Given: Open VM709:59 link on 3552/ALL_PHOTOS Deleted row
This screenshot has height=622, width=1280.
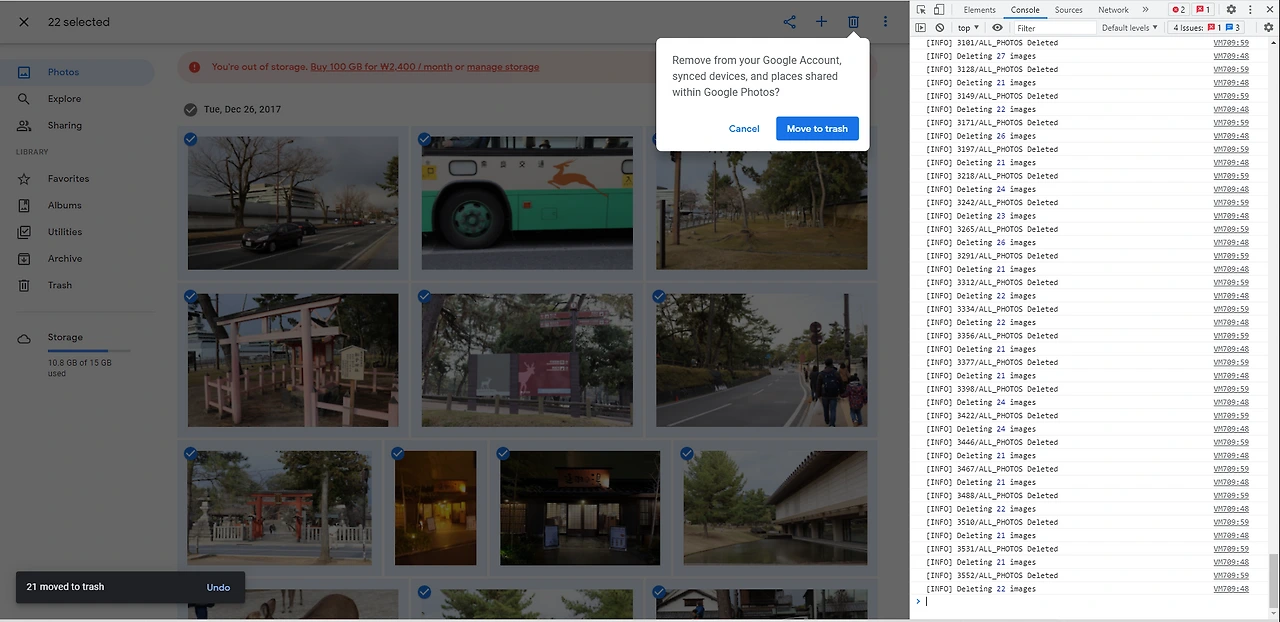Looking at the screenshot, I should click(1231, 576).
